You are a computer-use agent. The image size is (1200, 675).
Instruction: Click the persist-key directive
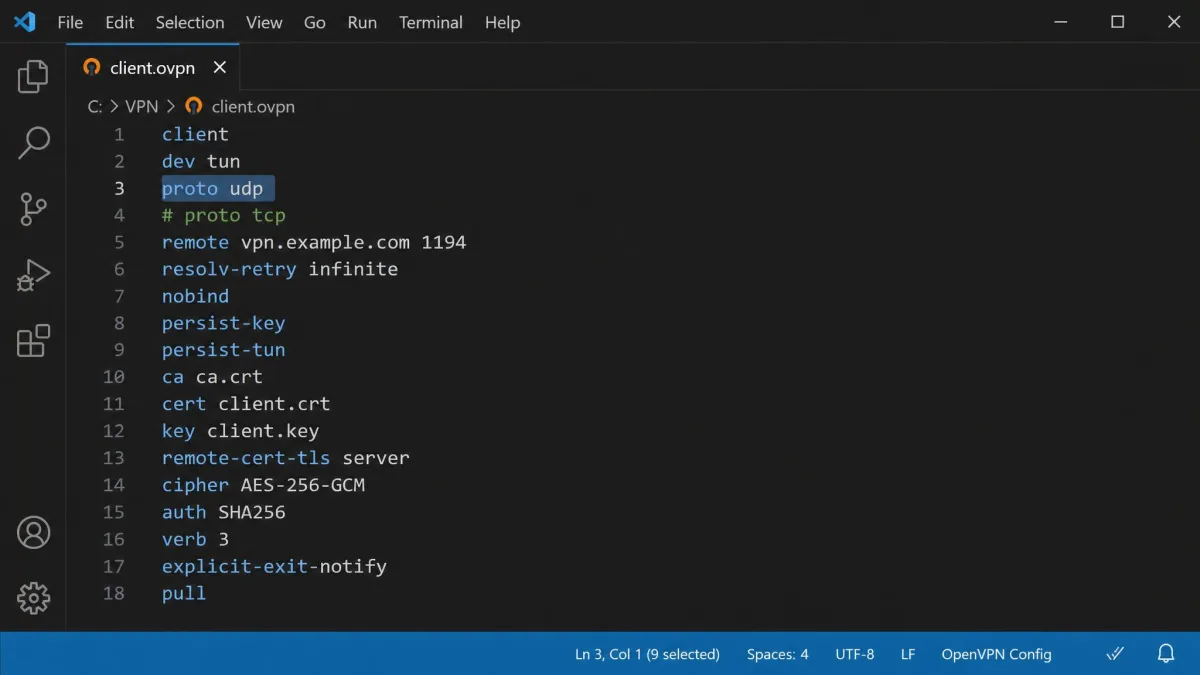point(224,323)
